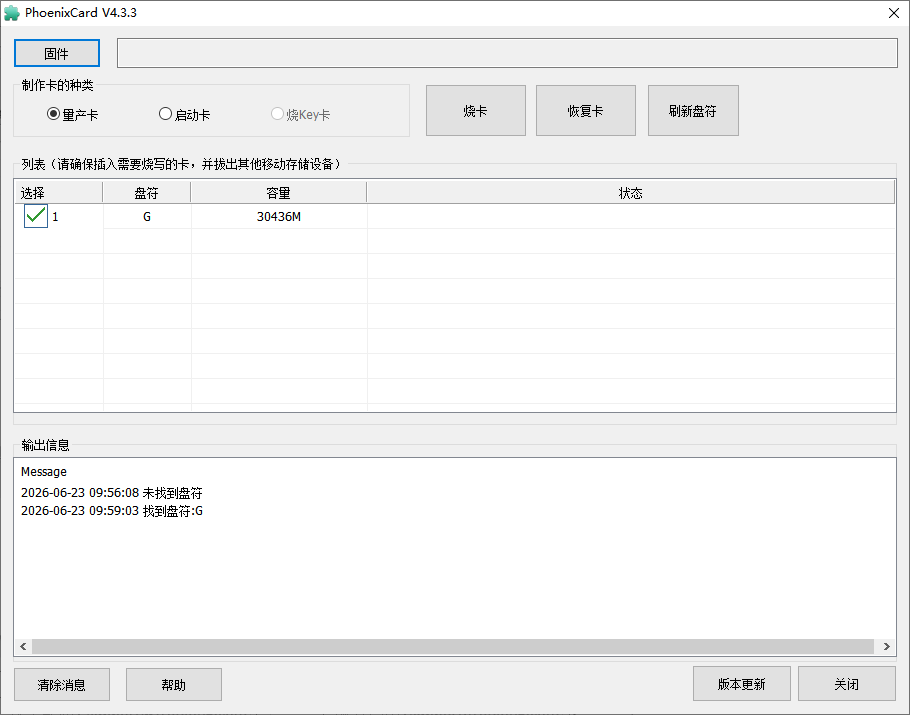Click the 选择 column header
Viewport: 910px width, 715px height.
click(x=58, y=193)
